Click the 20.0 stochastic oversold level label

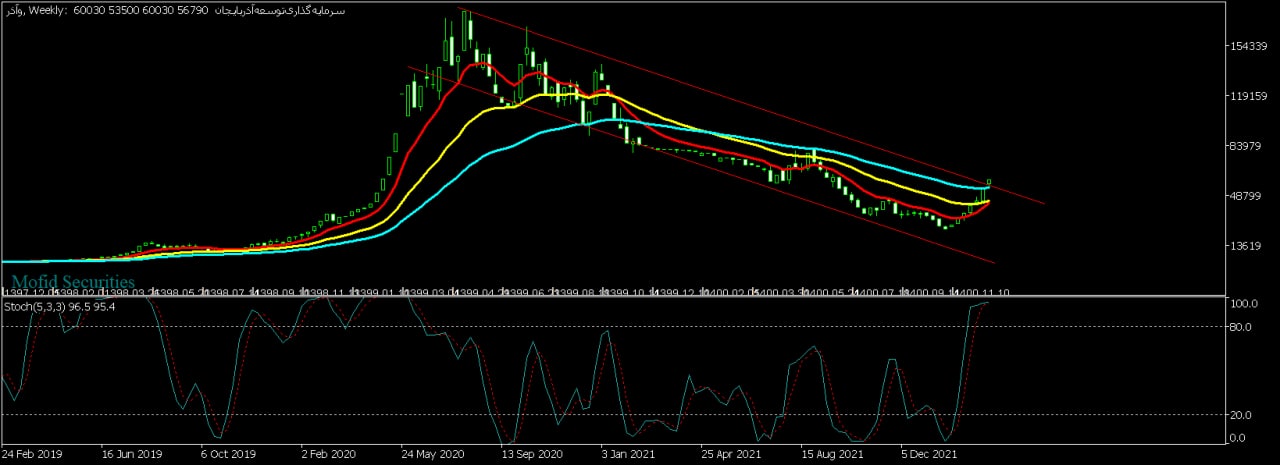[1243, 414]
